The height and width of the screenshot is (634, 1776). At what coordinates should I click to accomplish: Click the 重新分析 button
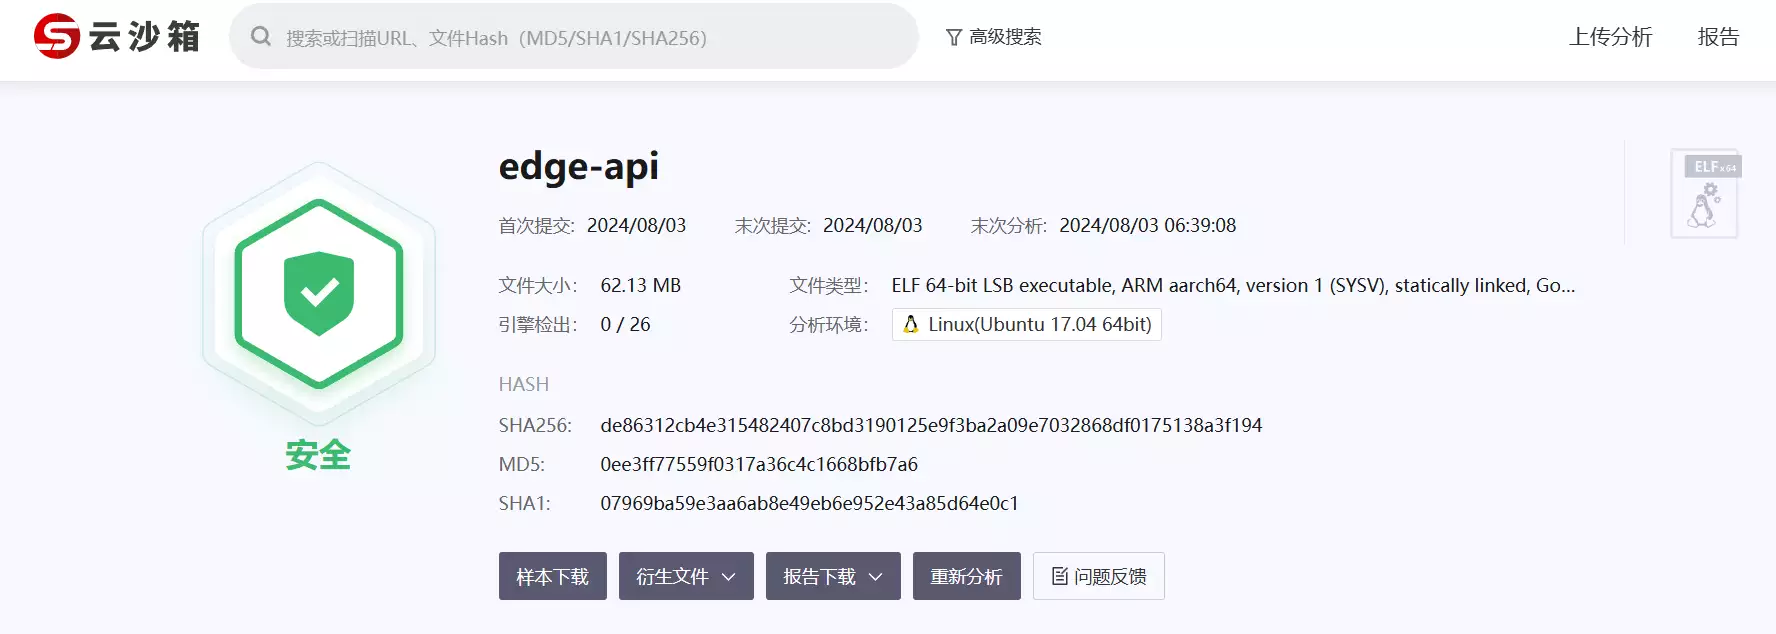tap(966, 577)
